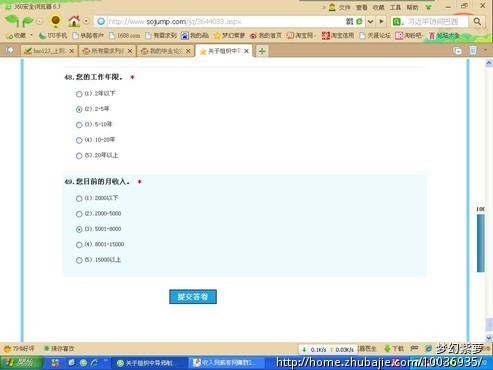Screen dimensions: 493x370
Task: Select the 2-5年 work years option
Action: pos(79,110)
